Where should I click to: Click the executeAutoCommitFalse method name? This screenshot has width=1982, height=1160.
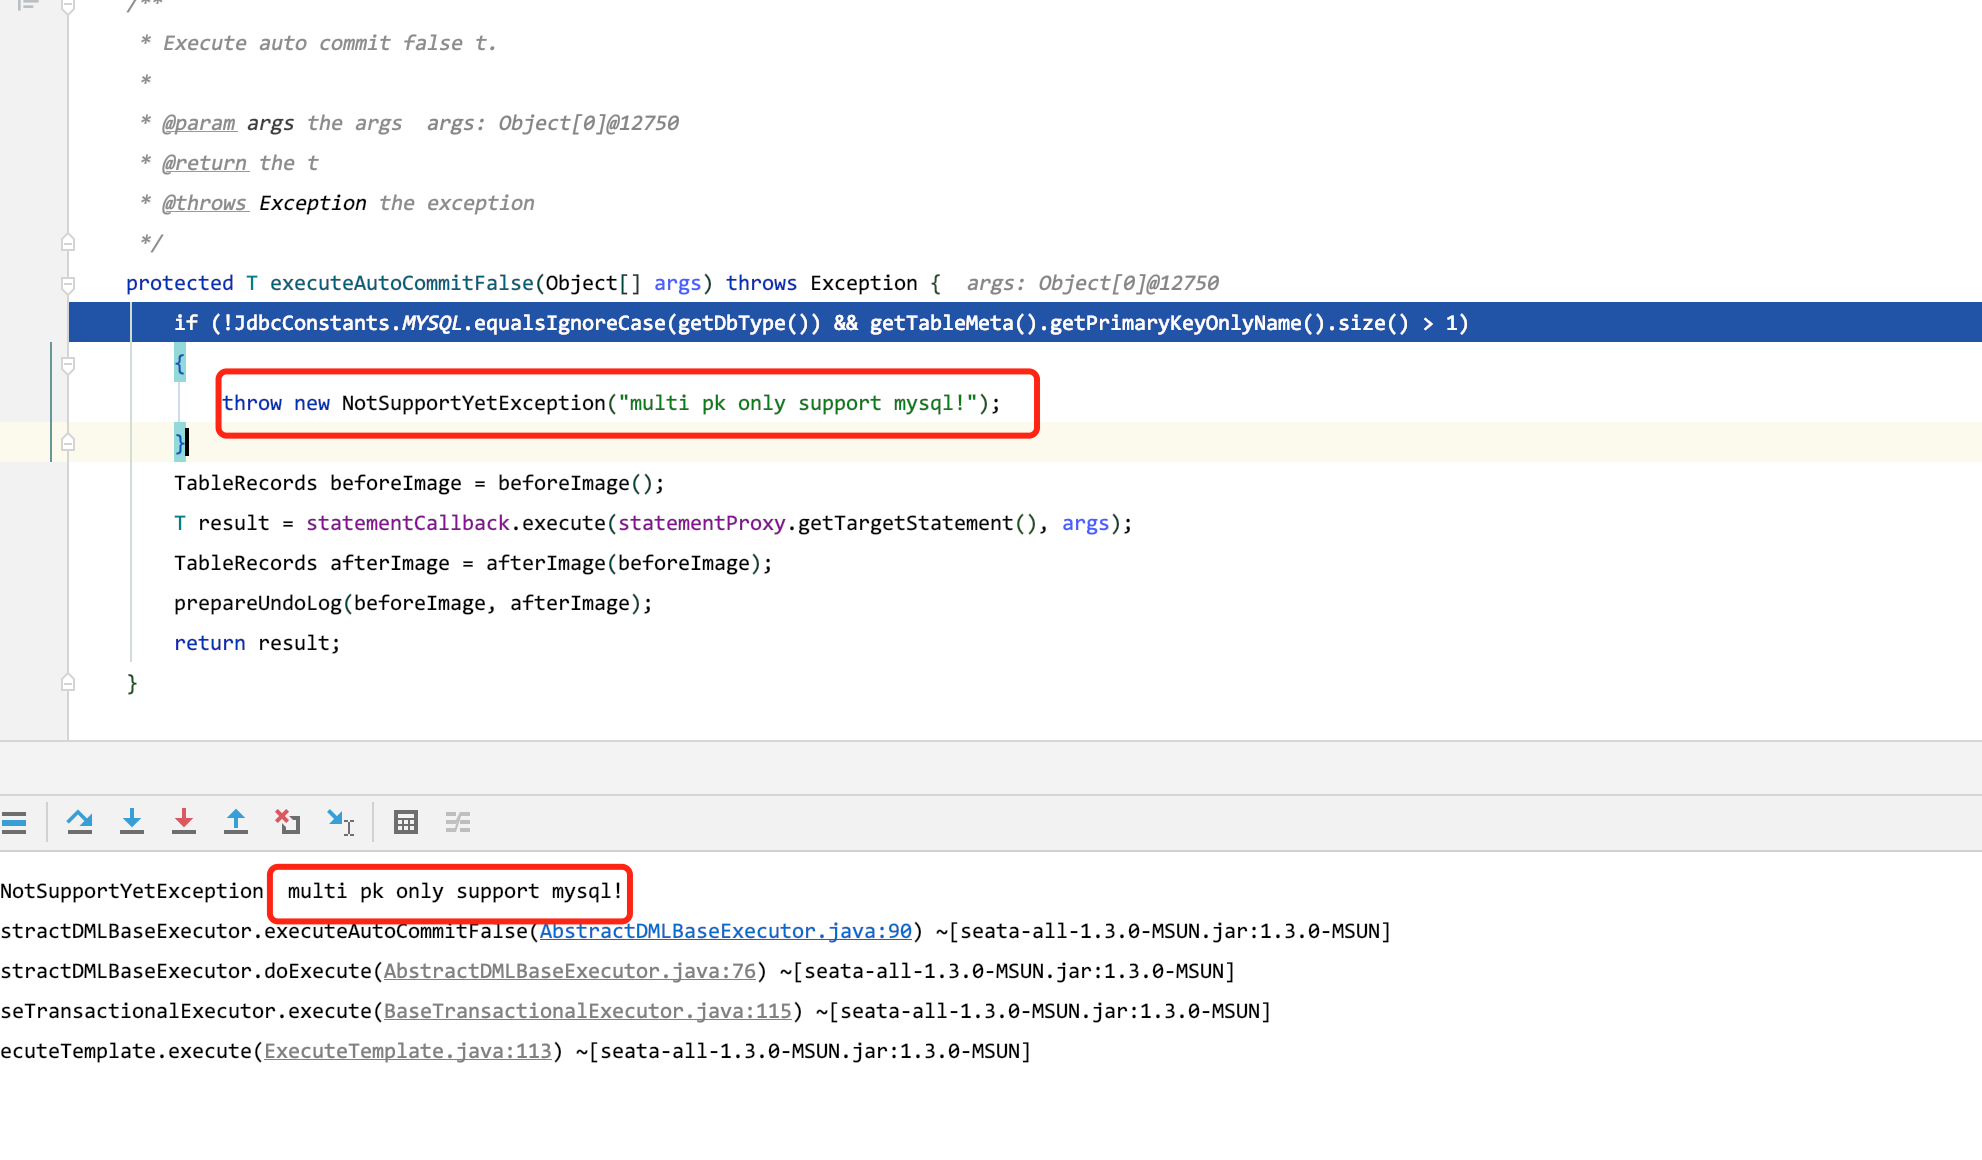(402, 283)
